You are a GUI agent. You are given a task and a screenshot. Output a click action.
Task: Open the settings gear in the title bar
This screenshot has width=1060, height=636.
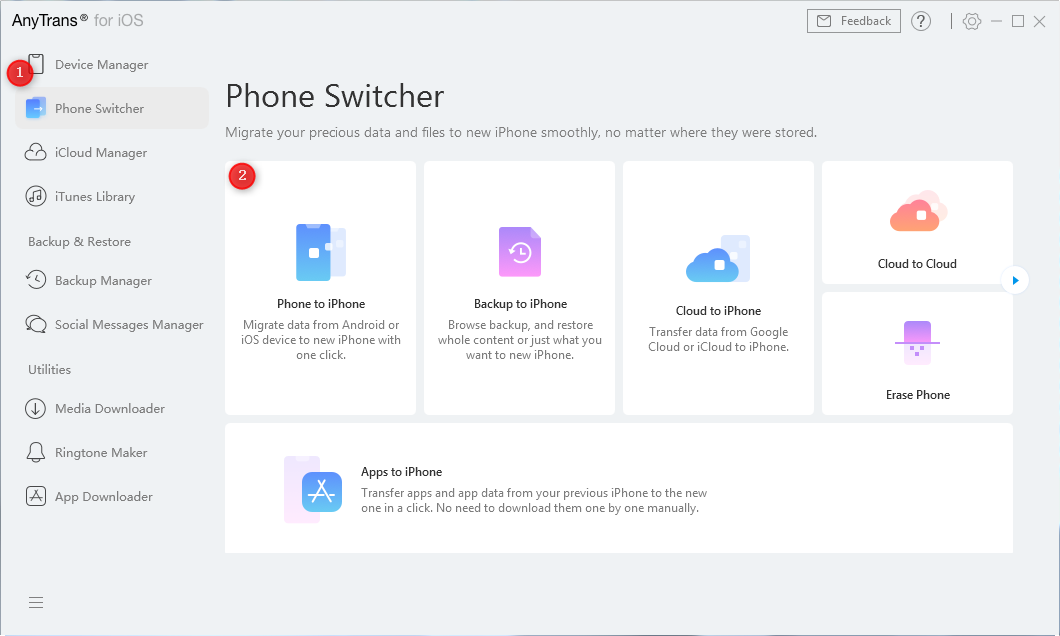pos(971,20)
